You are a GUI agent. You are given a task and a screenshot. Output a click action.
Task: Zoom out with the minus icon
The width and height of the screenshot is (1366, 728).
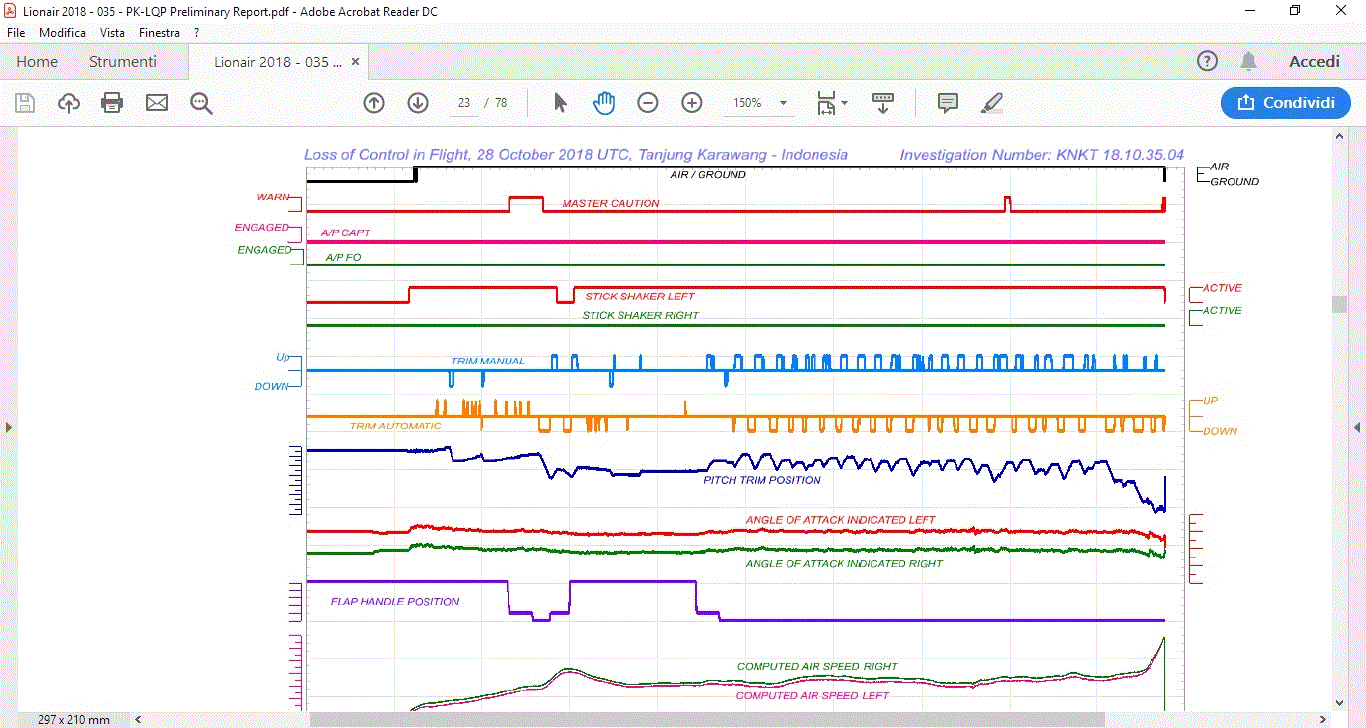648,103
